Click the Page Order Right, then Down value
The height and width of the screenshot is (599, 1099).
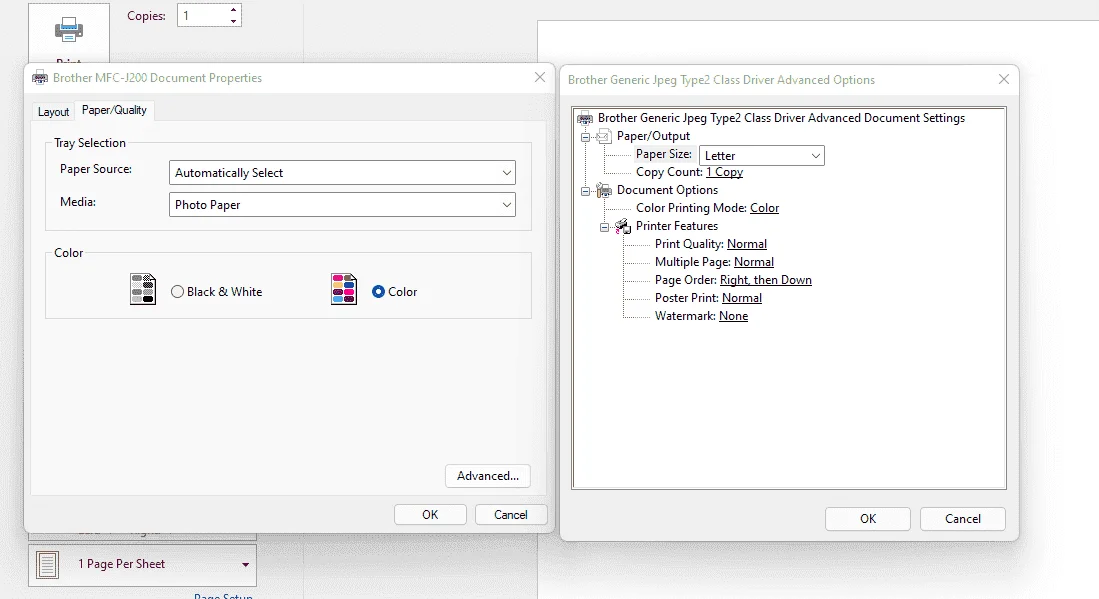coord(766,280)
